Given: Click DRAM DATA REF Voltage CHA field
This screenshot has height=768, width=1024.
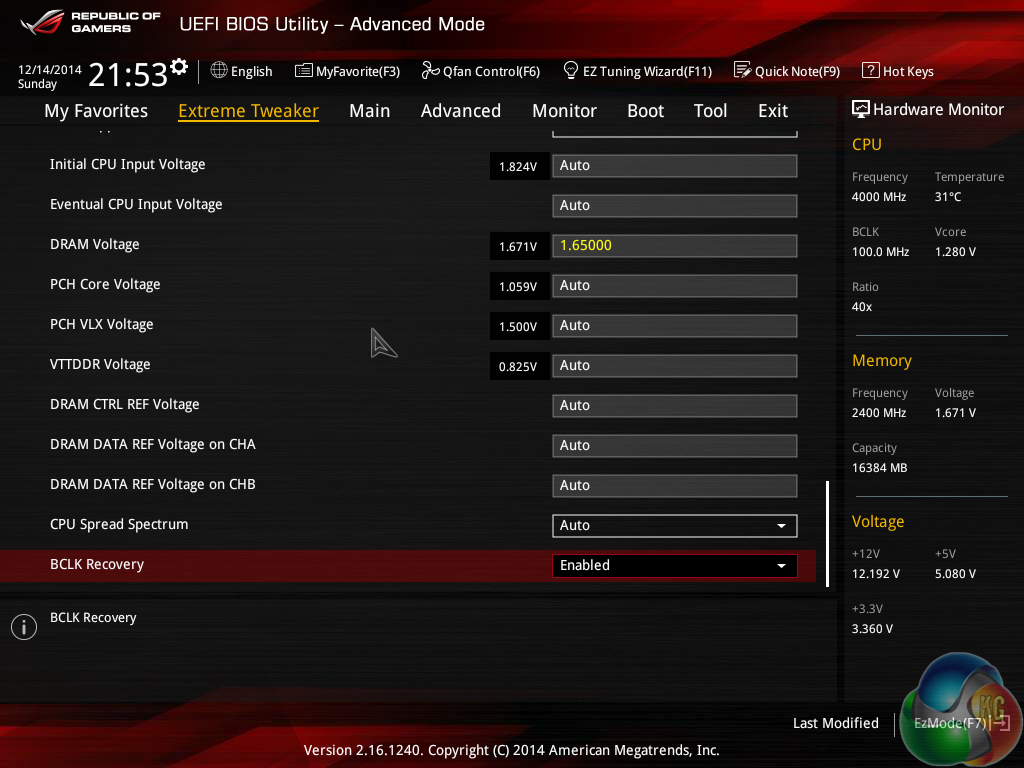Looking at the screenshot, I should pyautogui.click(x=675, y=445).
